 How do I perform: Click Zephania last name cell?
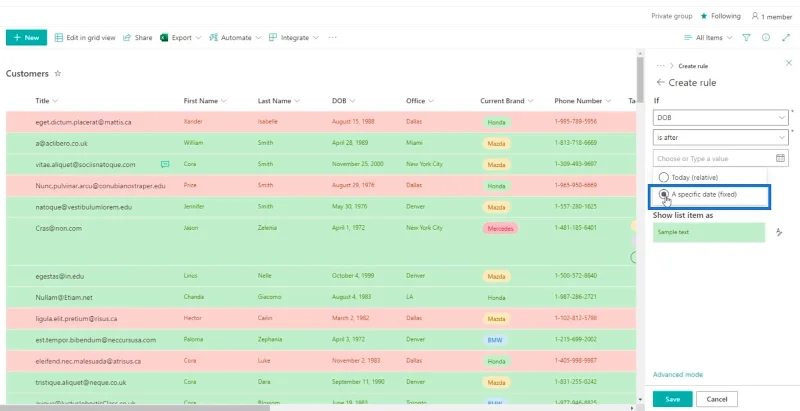tap(269, 339)
